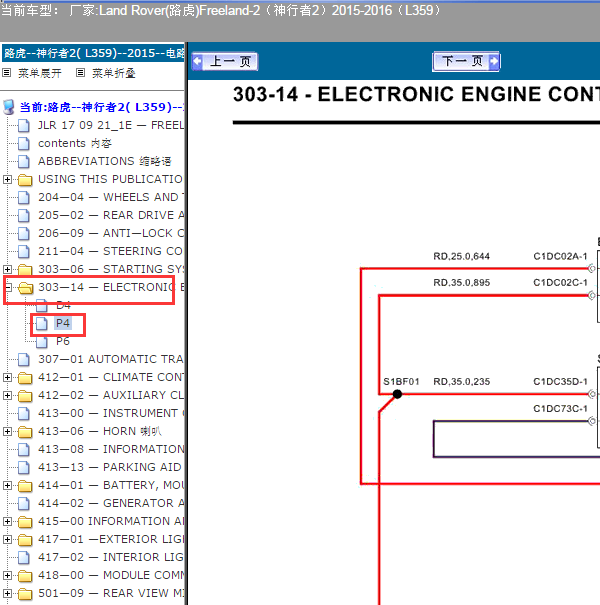Image resolution: width=600 pixels, height=605 pixels.
Task: Click the 303-14 - ELECTRONIC ENGINE diagram heading
Action: [x=416, y=95]
